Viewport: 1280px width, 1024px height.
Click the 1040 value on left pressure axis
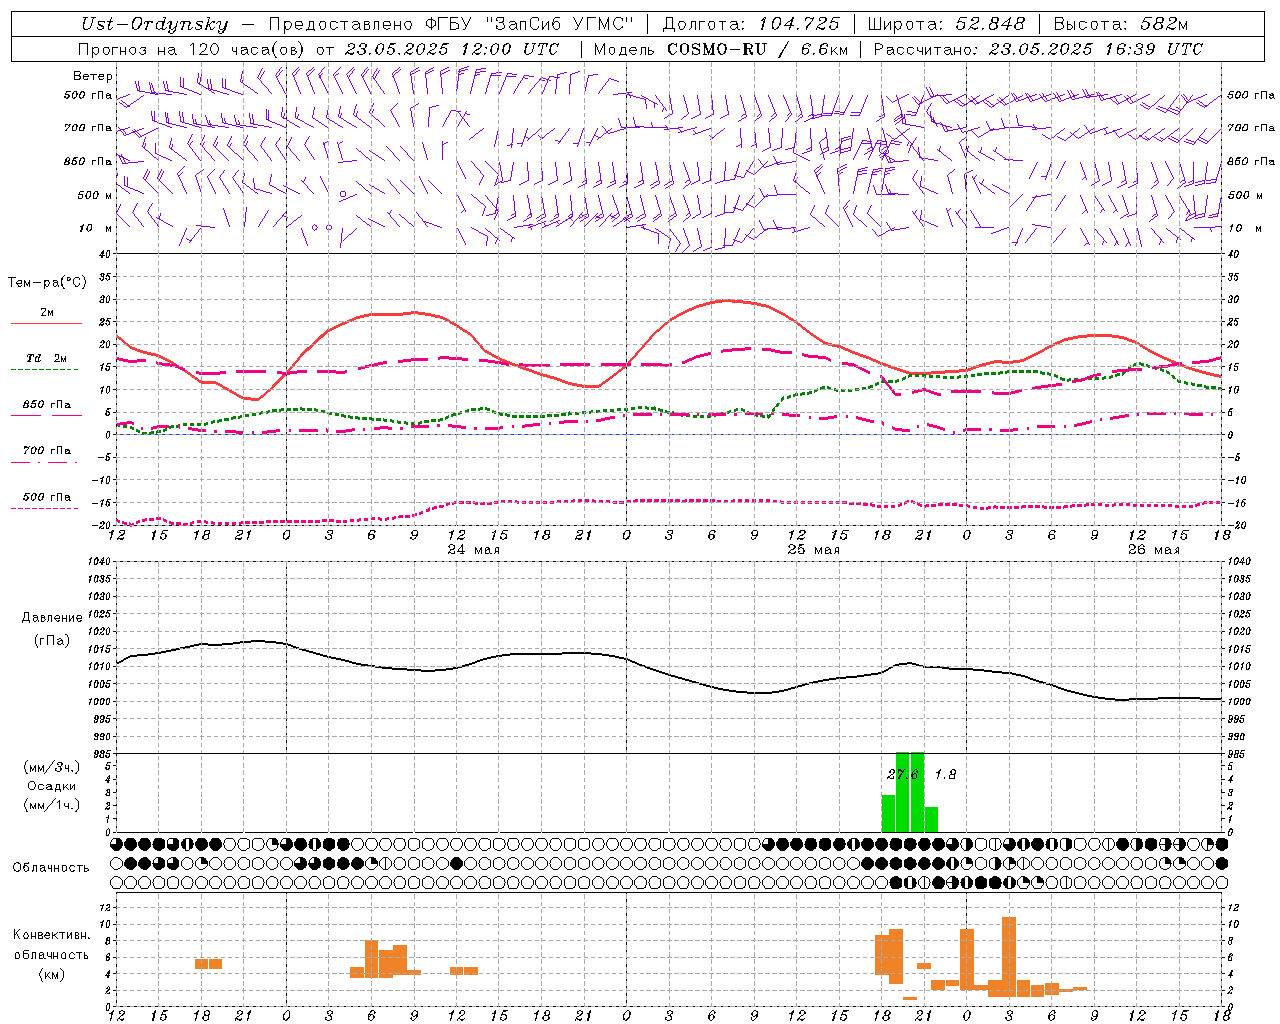(x=100, y=562)
